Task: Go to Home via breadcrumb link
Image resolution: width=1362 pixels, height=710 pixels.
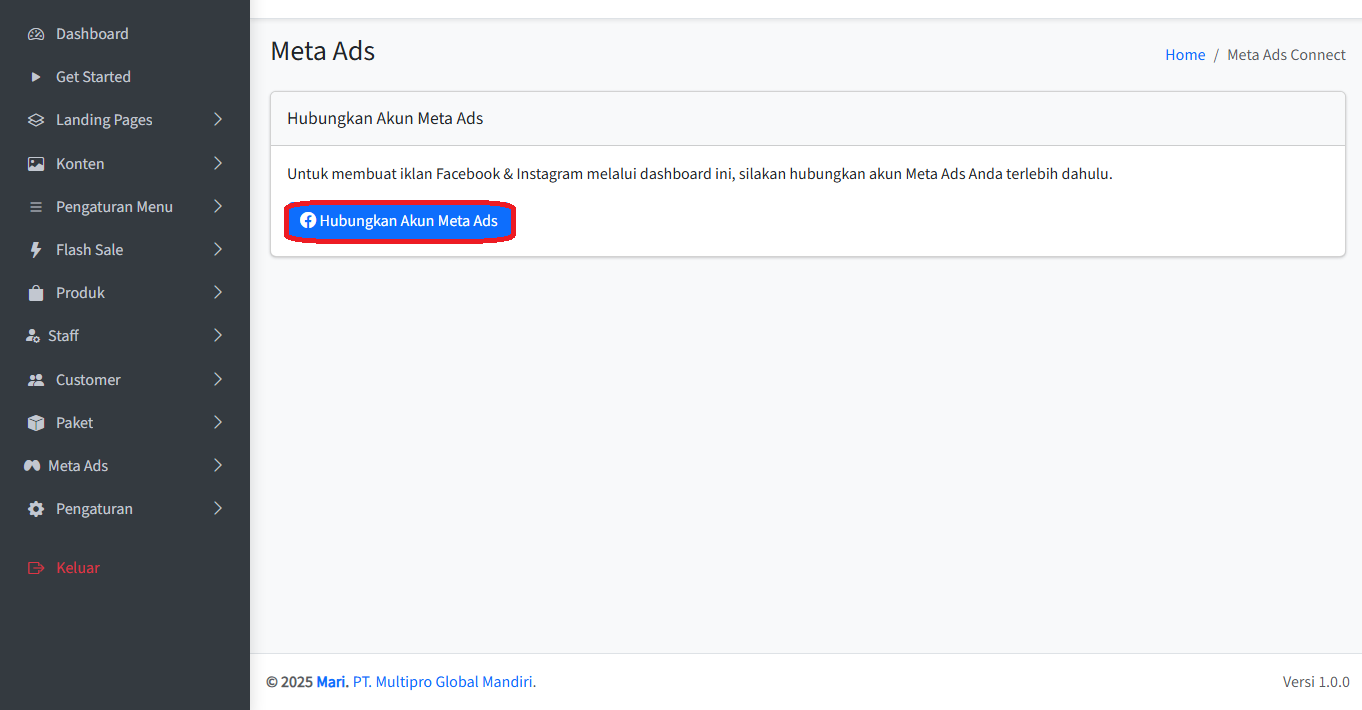Action: 1185,55
